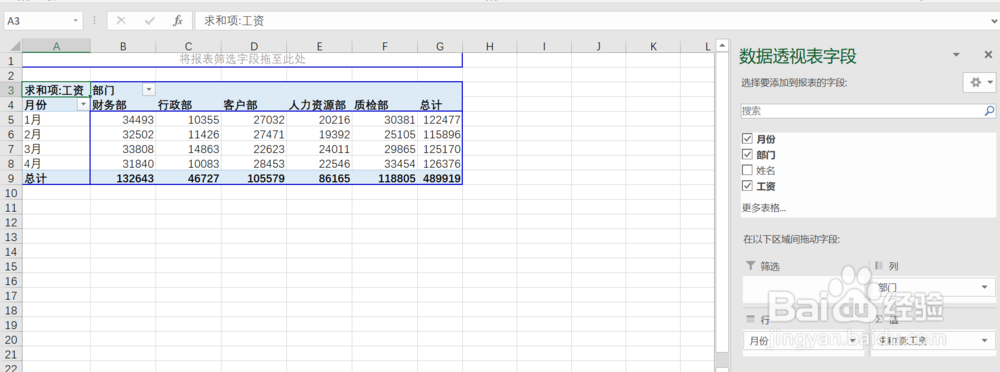This screenshot has width=1000, height=372.
Task: Uncheck the 部门 field checkbox
Action: click(747, 154)
